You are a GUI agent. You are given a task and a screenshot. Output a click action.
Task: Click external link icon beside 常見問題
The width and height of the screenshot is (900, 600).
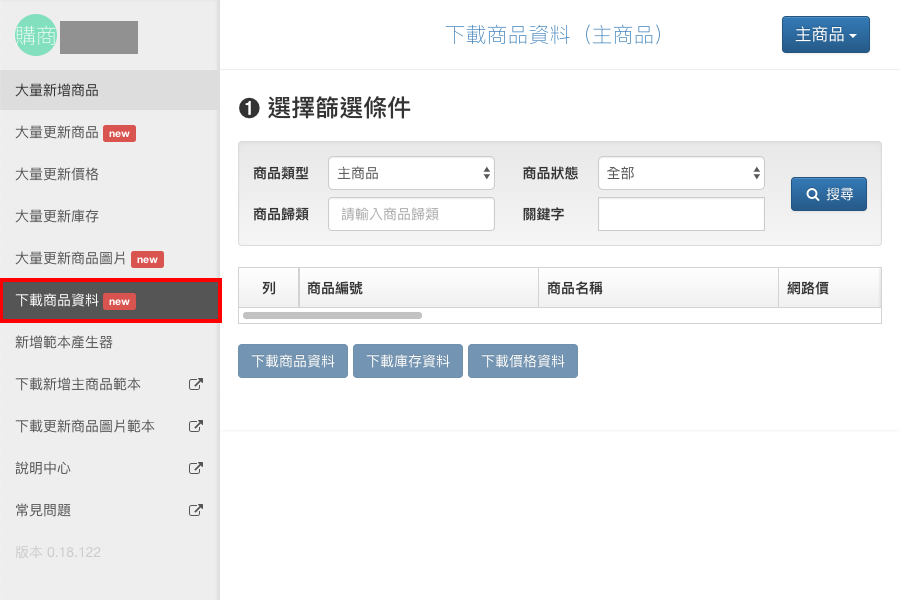[196, 510]
